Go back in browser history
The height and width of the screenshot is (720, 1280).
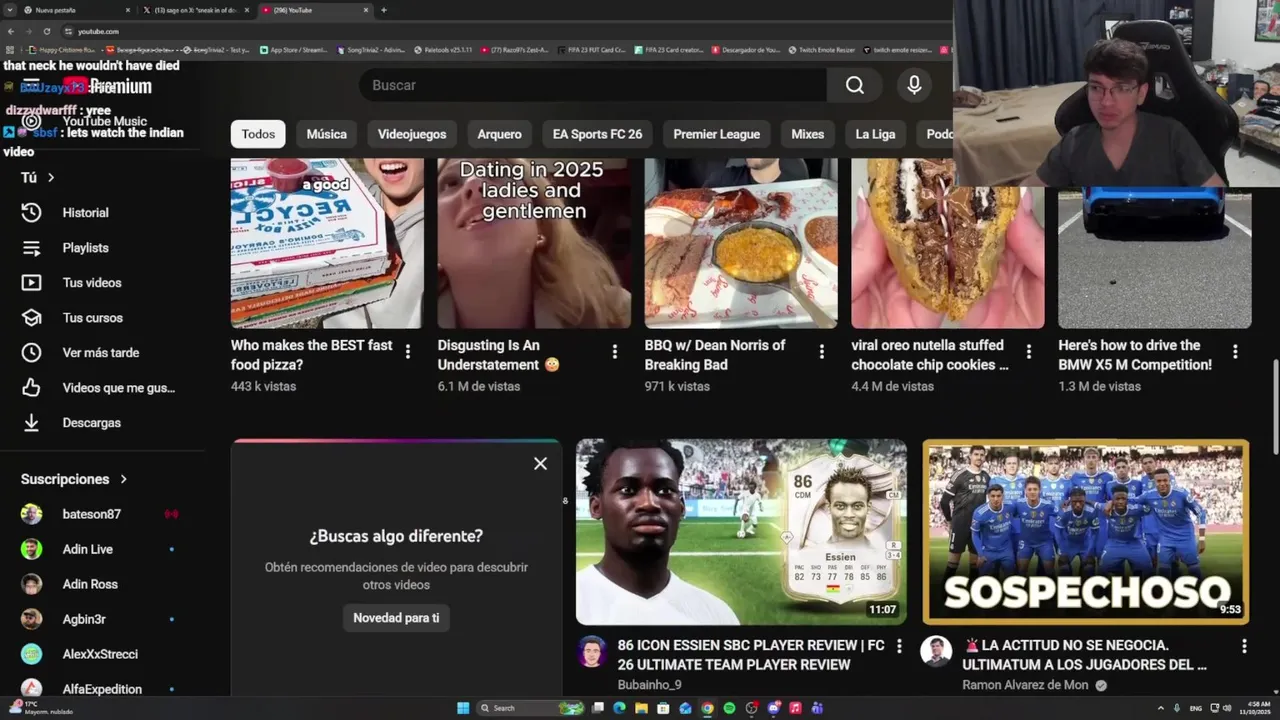(11, 31)
